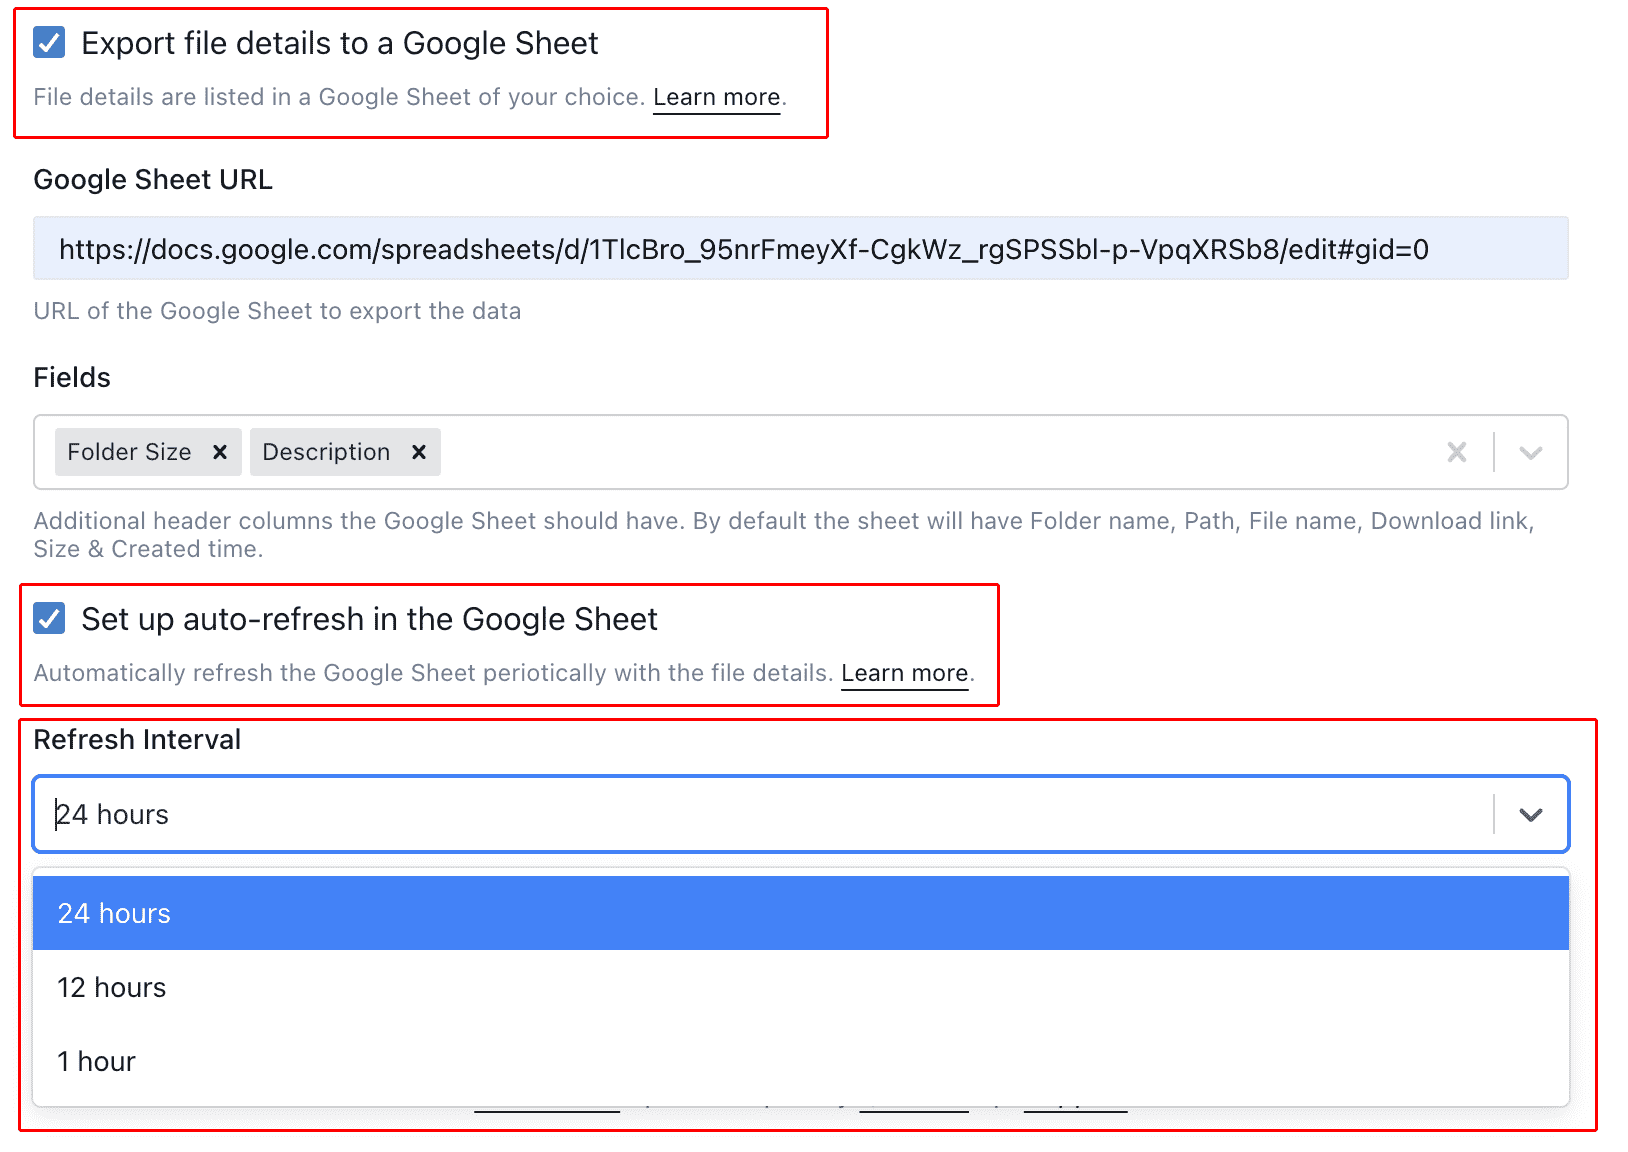1628x1152 pixels.
Task: Remove the Description field tag
Action: 419,452
